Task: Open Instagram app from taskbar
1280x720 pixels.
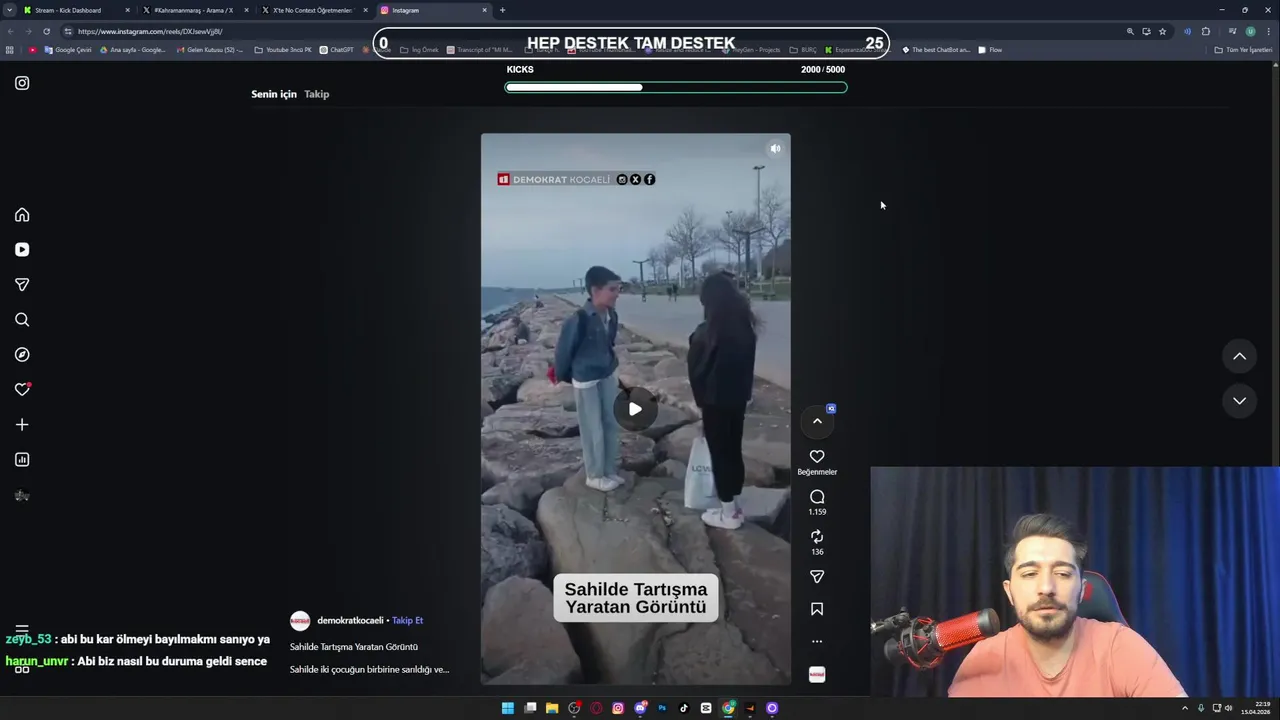Action: pyautogui.click(x=618, y=708)
